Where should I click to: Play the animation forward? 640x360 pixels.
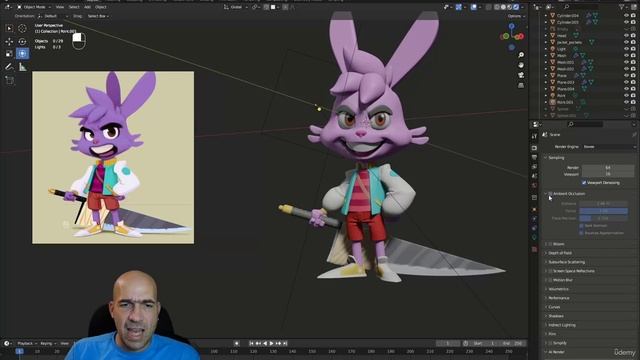point(272,343)
